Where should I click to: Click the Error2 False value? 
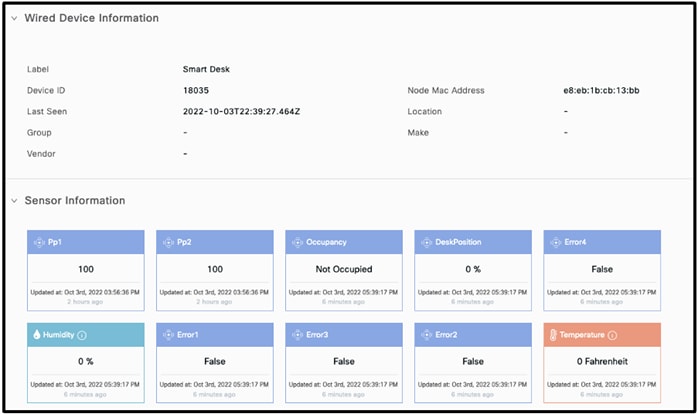[x=473, y=361]
